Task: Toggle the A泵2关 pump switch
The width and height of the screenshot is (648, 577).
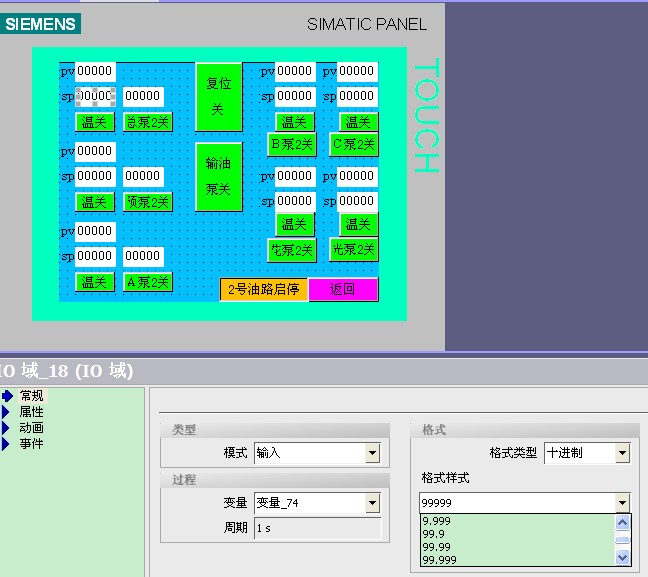Action: 147,282
